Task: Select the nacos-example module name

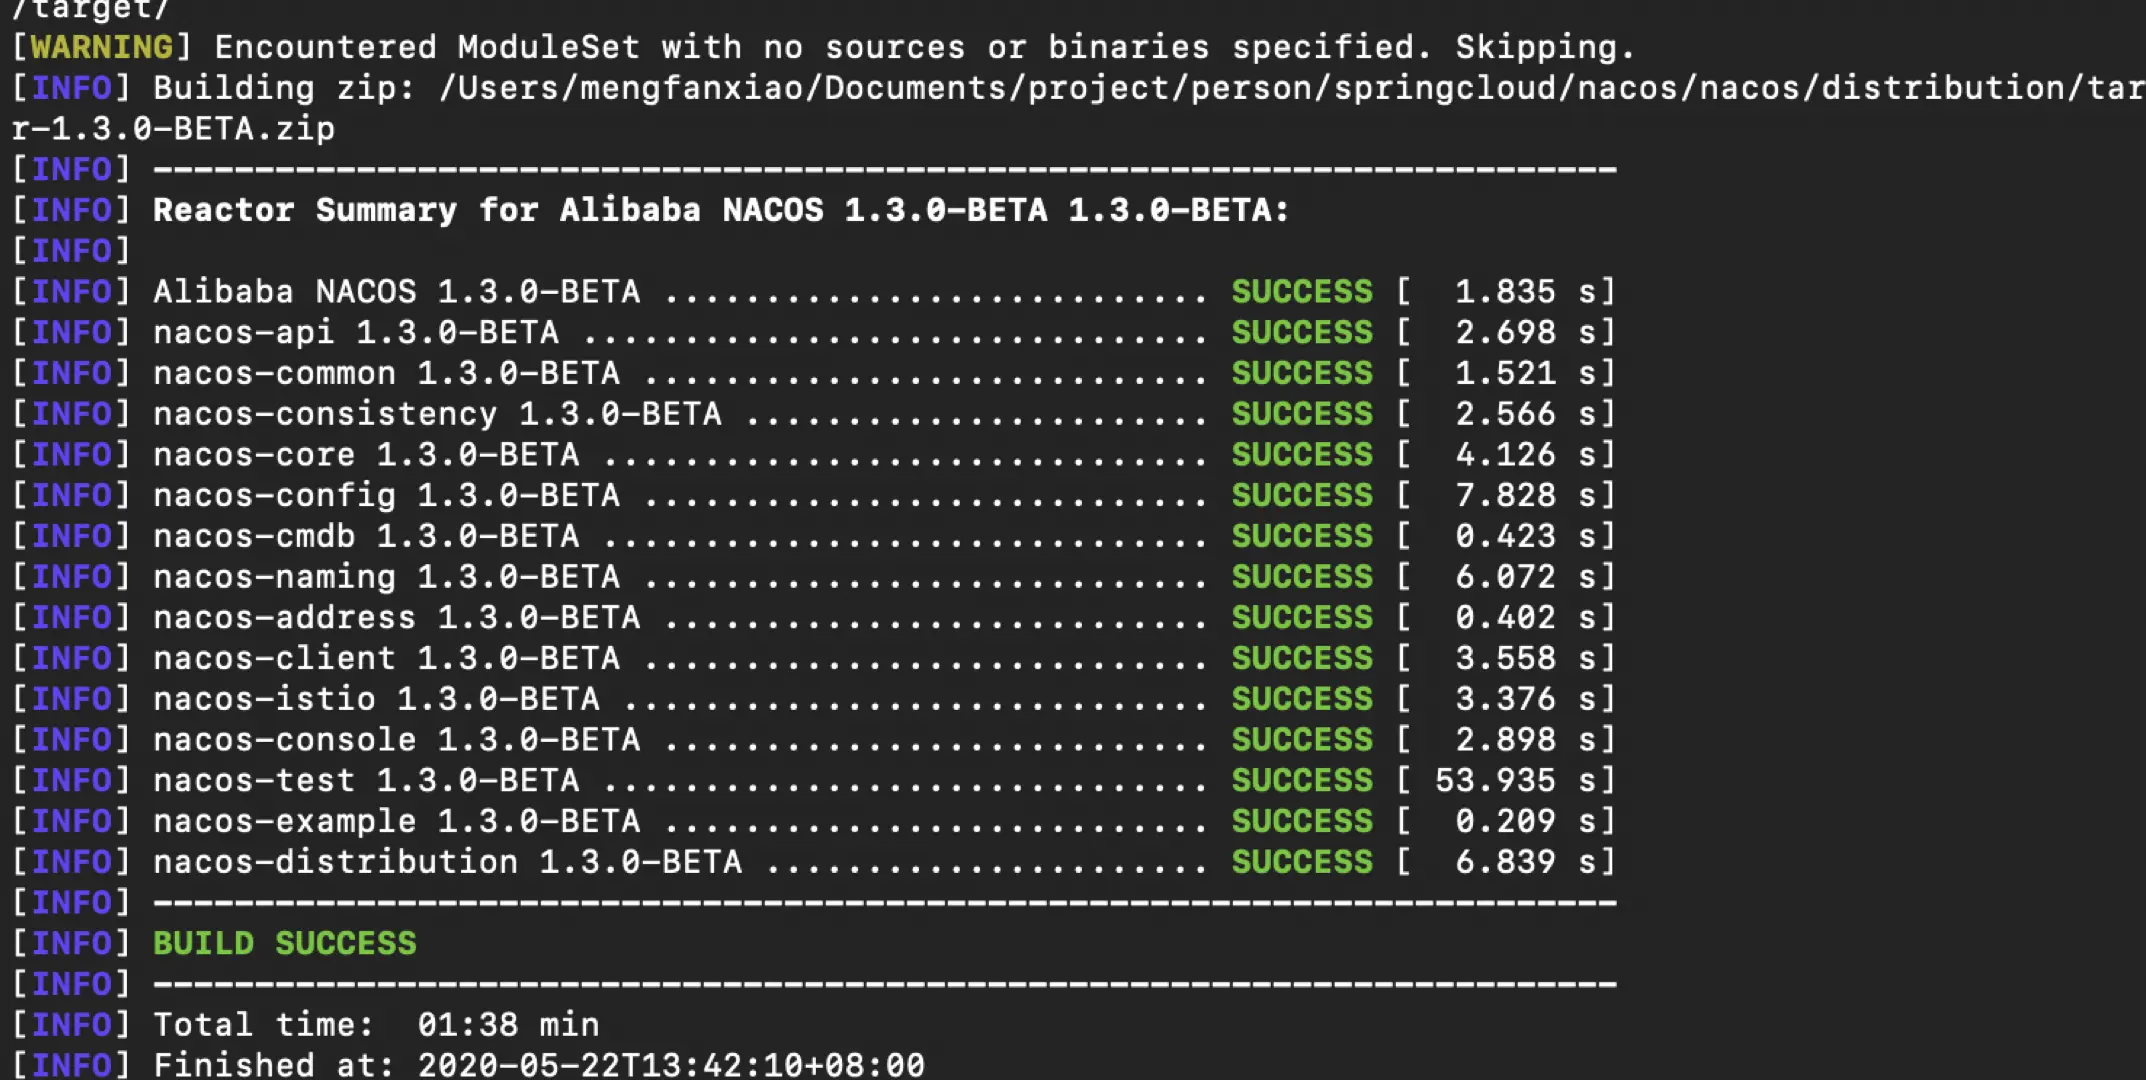Action: click(x=284, y=821)
